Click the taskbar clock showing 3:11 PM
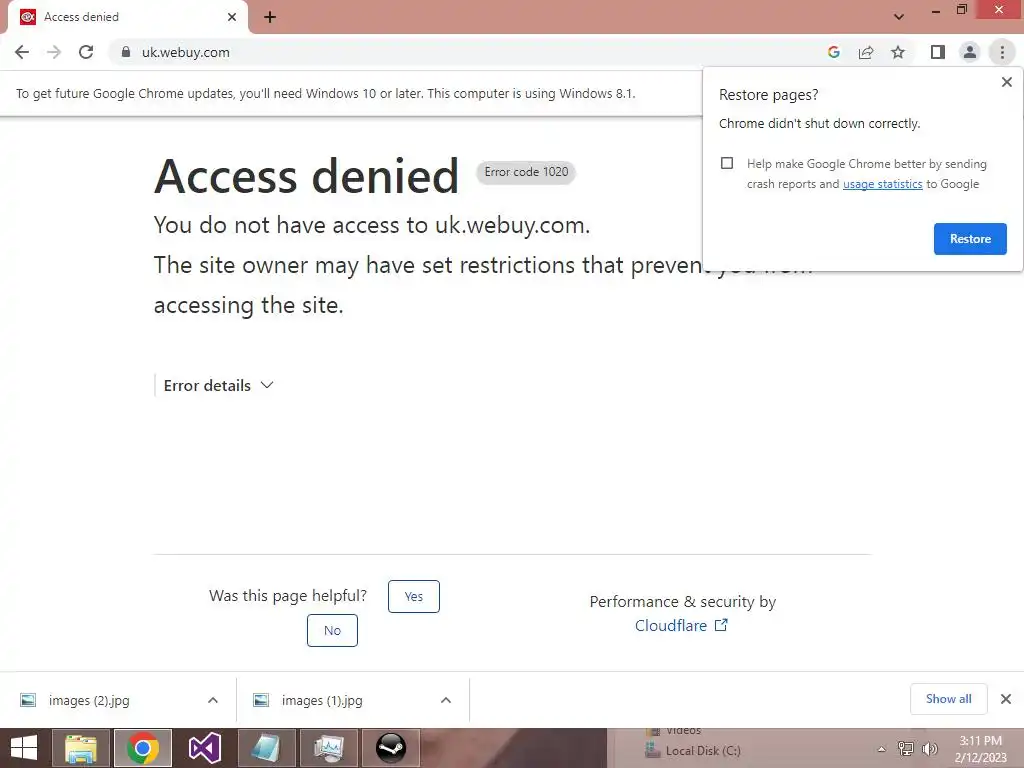This screenshot has width=1024, height=768. tap(980, 749)
